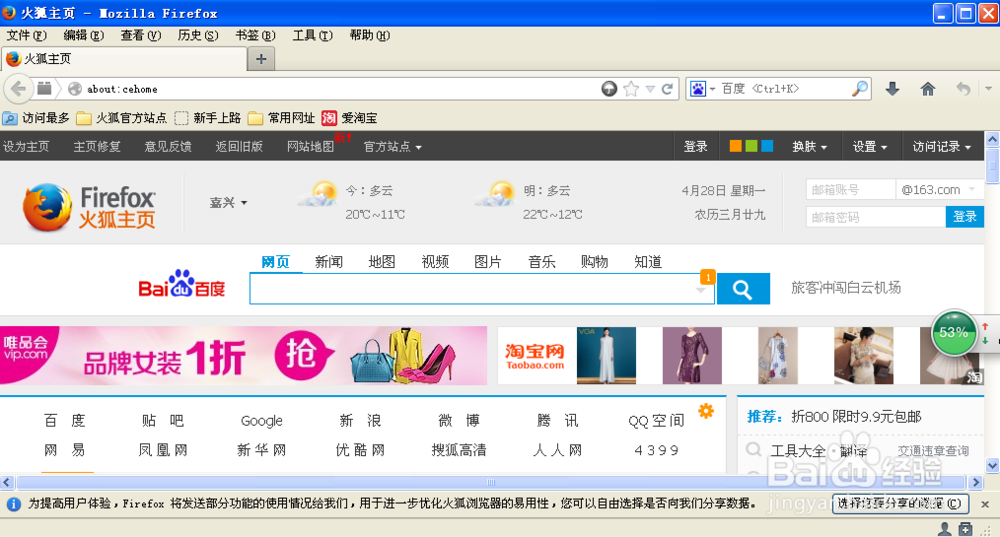Image resolution: width=1000 pixels, height=537 pixels.
Task: Pick the blue skin color swatch
Action: click(767, 146)
